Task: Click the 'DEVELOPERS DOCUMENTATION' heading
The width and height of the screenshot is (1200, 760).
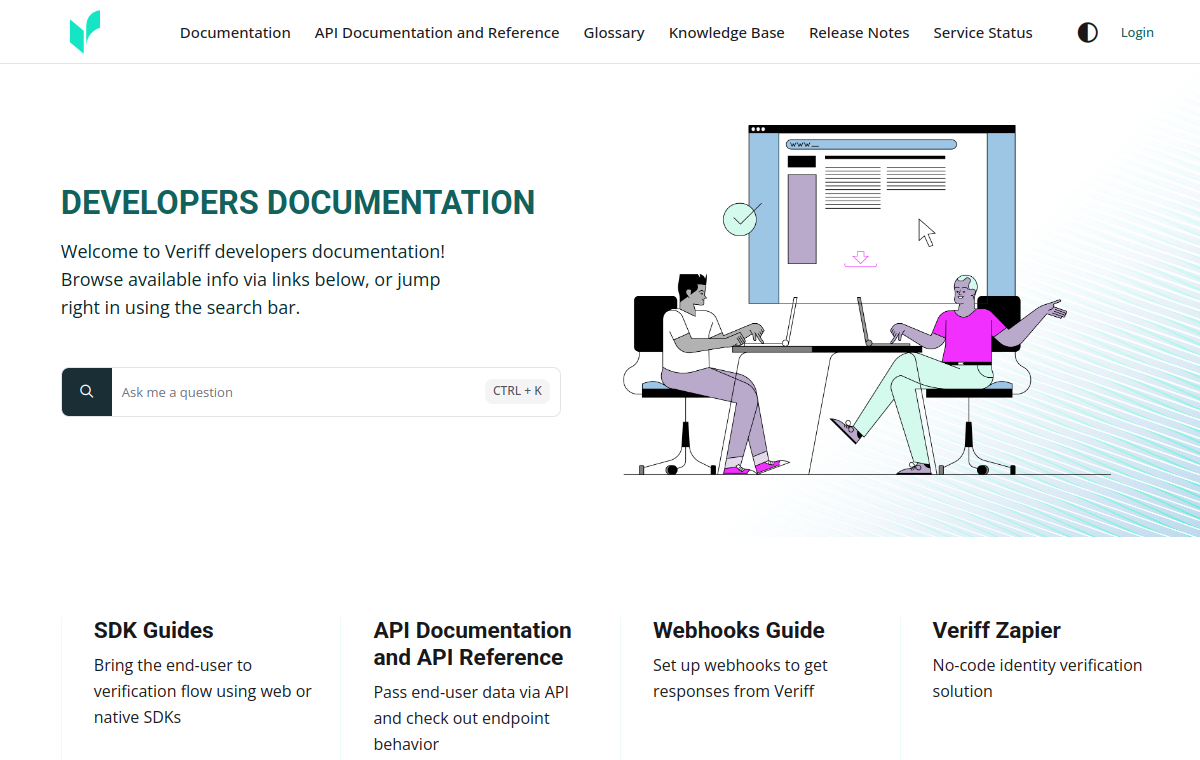Action: (x=298, y=202)
